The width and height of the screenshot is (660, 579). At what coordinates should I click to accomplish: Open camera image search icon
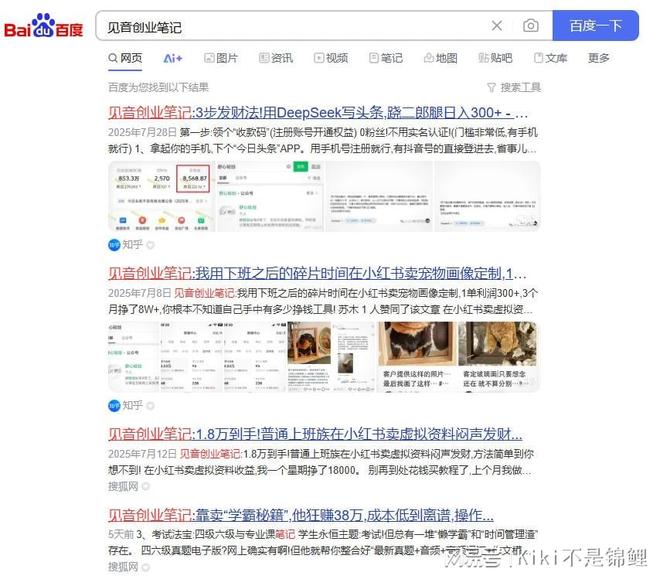[530, 26]
